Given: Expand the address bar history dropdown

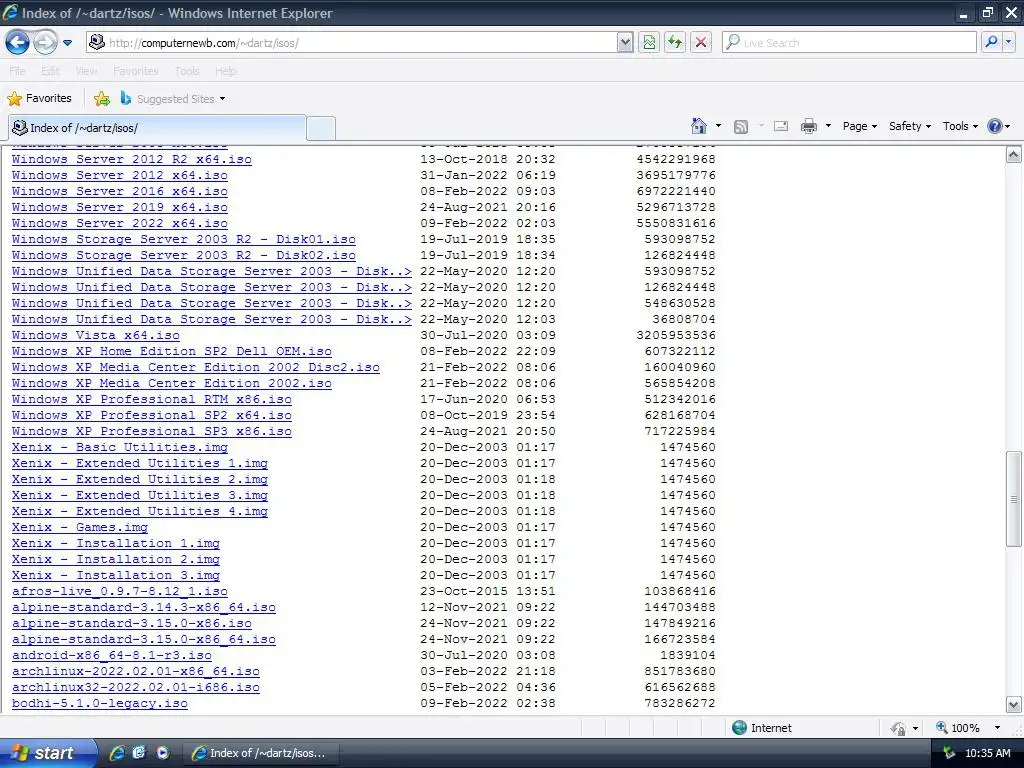Looking at the screenshot, I should tap(625, 42).
